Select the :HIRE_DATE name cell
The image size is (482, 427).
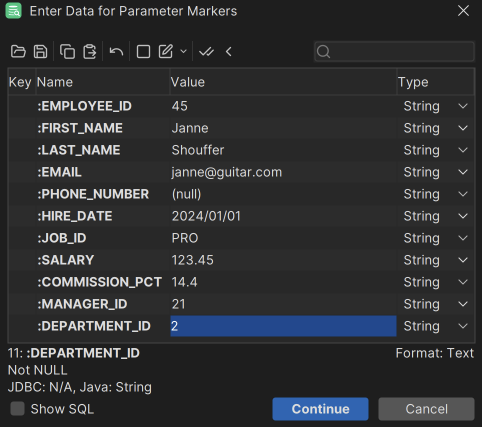[103, 216]
